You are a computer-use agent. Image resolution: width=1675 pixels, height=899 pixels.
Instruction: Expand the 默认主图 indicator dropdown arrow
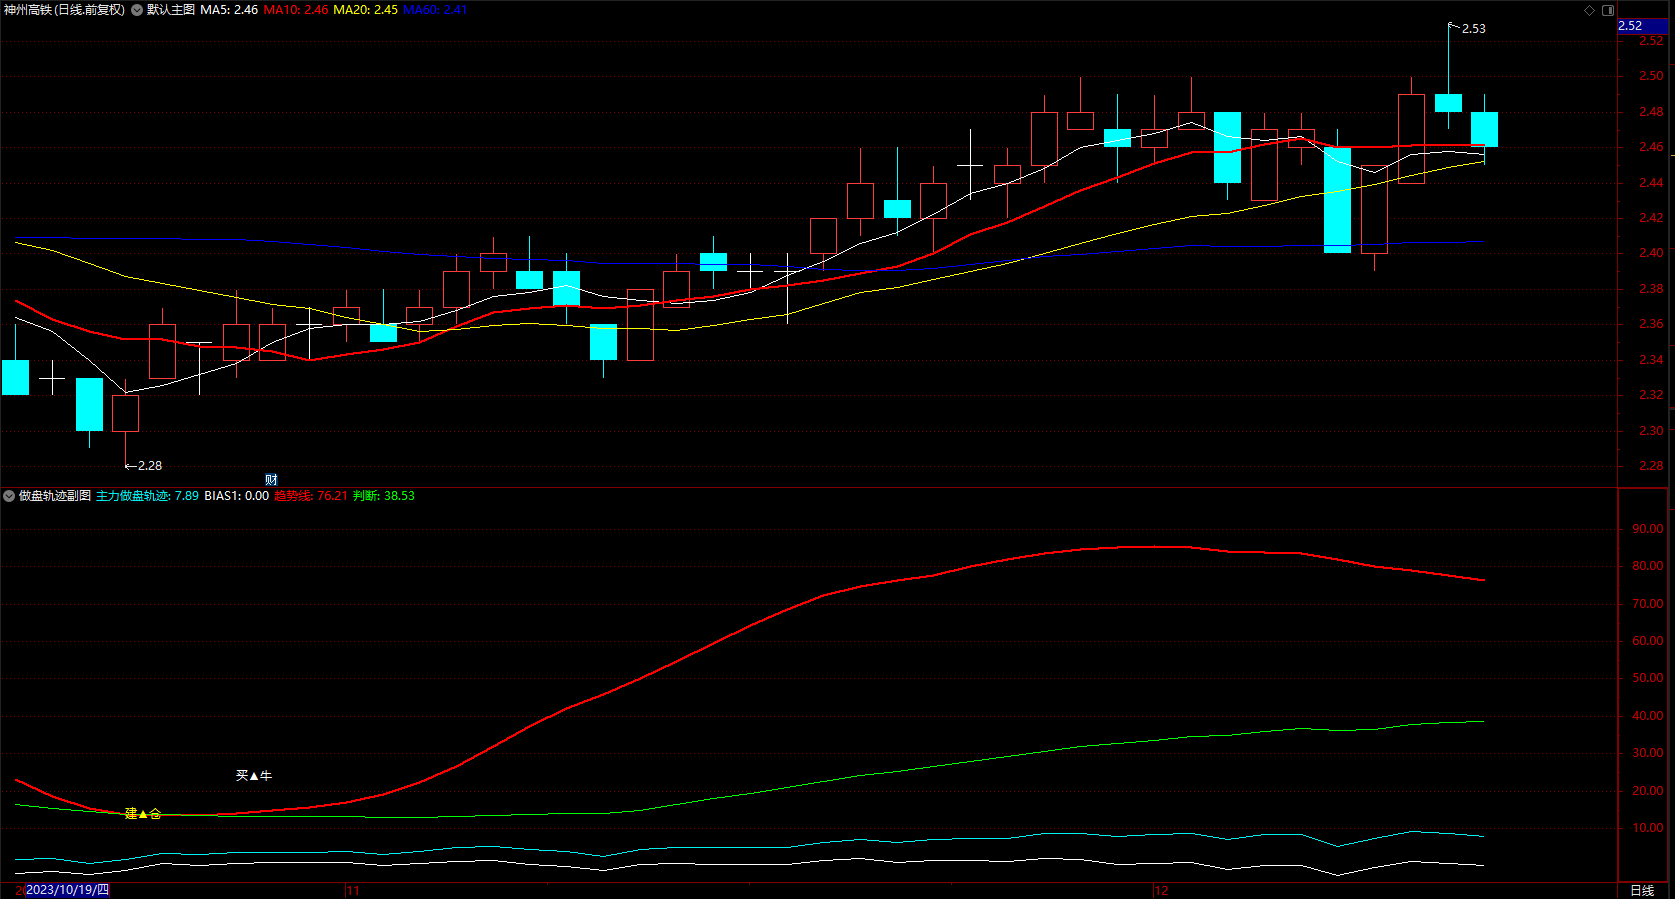[x=137, y=10]
